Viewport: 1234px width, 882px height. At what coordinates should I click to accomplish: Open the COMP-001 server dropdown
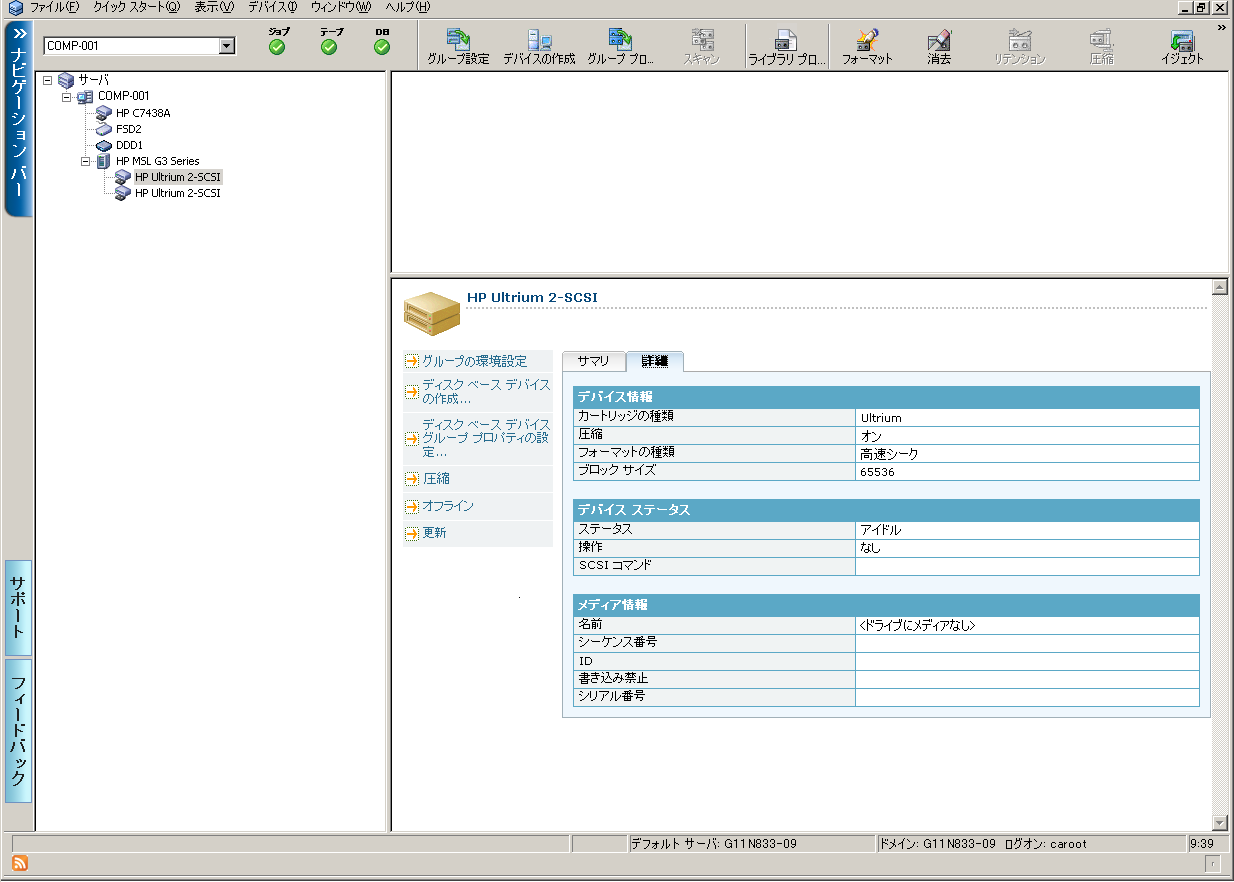227,45
